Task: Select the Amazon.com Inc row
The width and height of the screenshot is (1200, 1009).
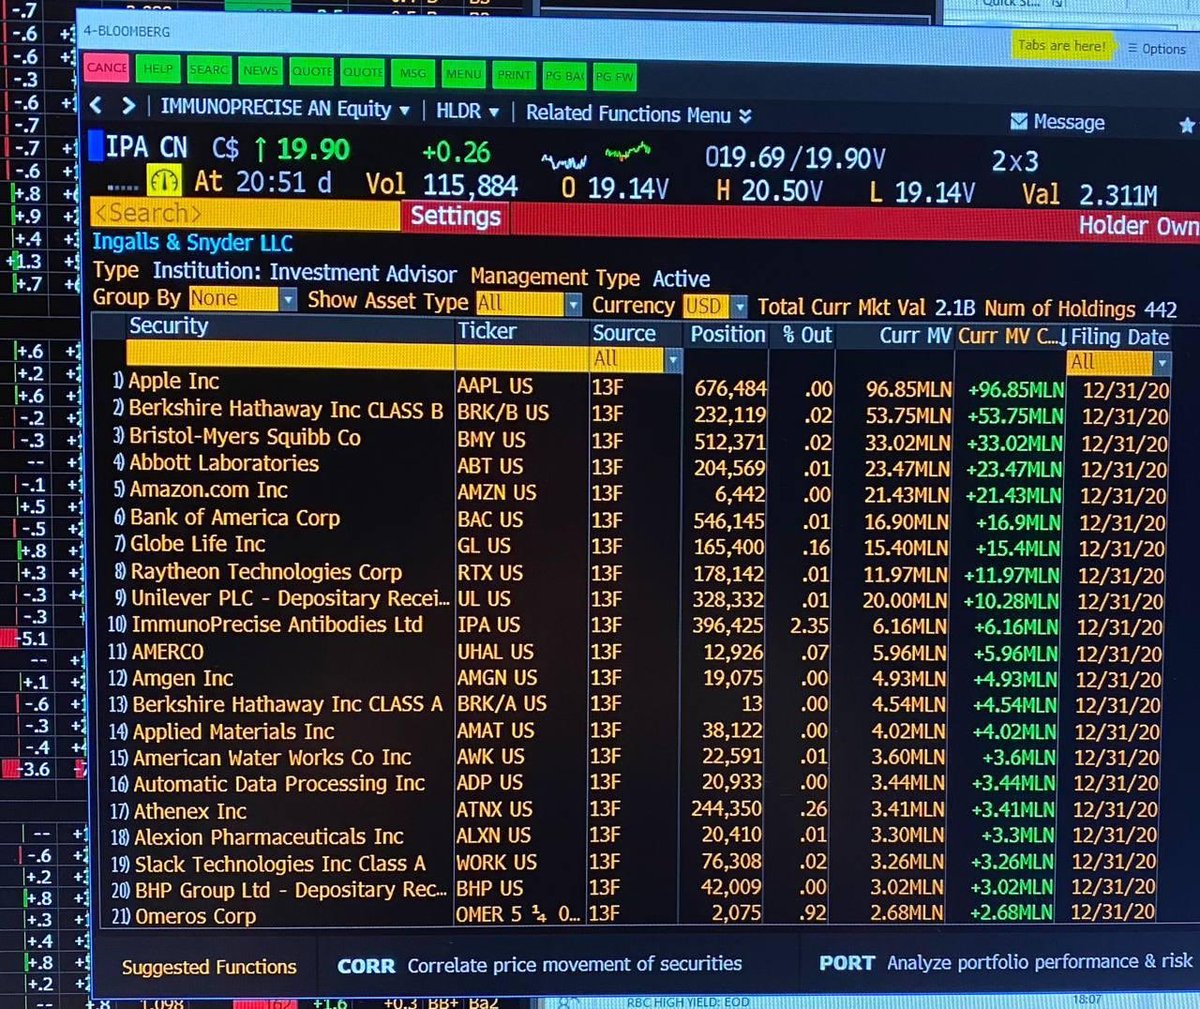Action: coord(640,492)
